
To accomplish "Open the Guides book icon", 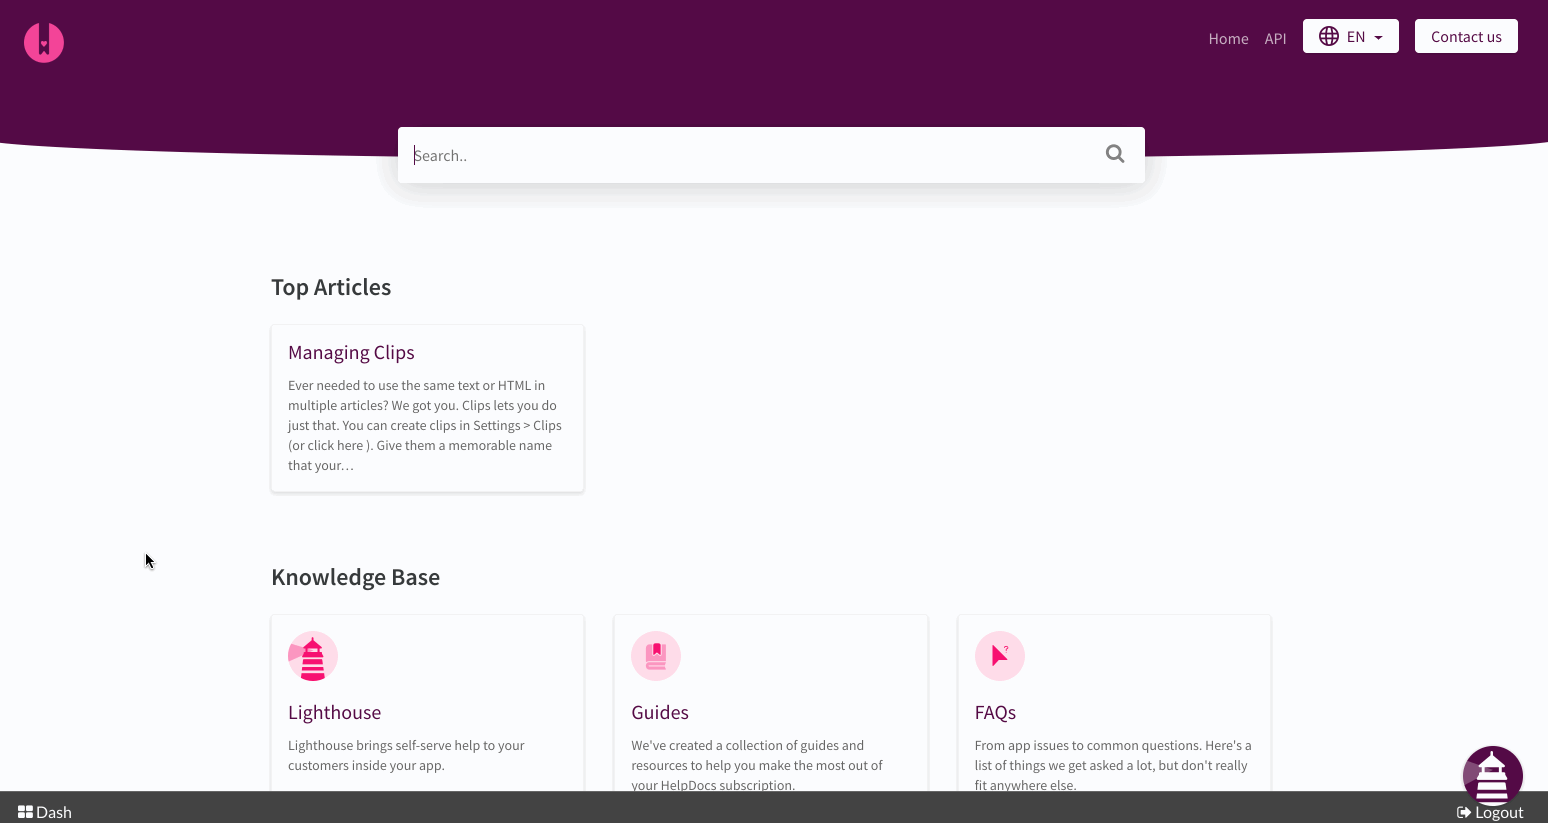I will pyautogui.click(x=656, y=656).
